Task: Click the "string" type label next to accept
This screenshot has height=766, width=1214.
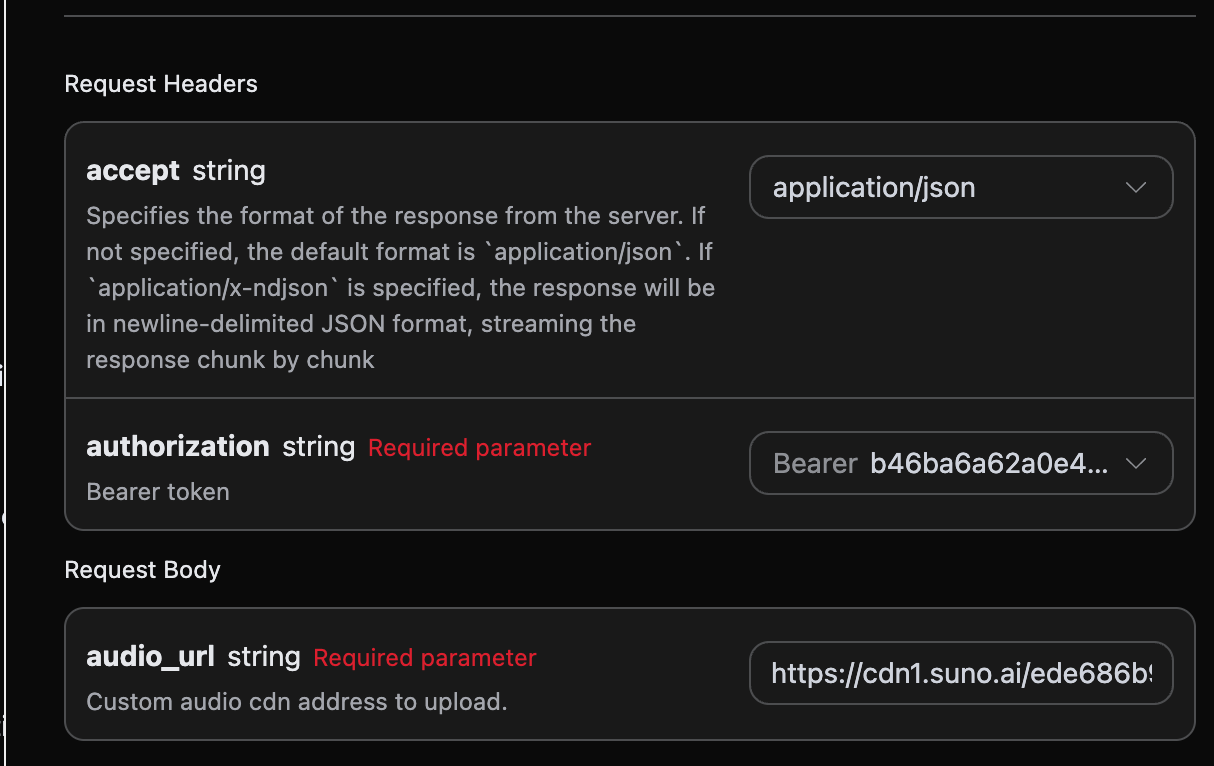Action: tap(229, 171)
